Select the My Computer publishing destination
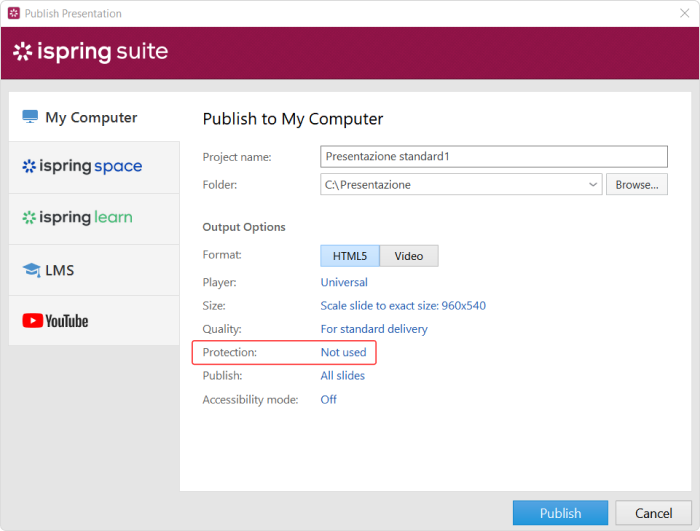 (x=94, y=117)
